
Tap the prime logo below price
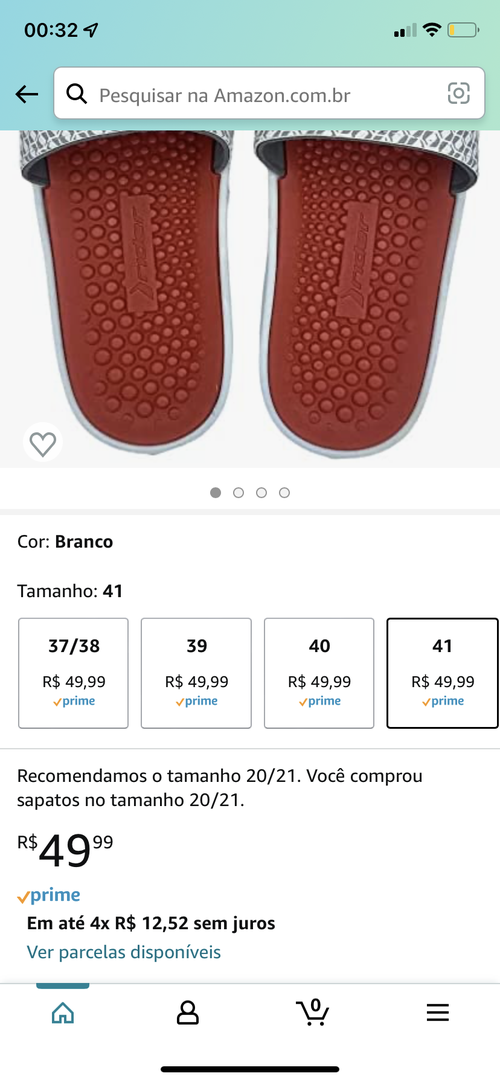point(48,896)
